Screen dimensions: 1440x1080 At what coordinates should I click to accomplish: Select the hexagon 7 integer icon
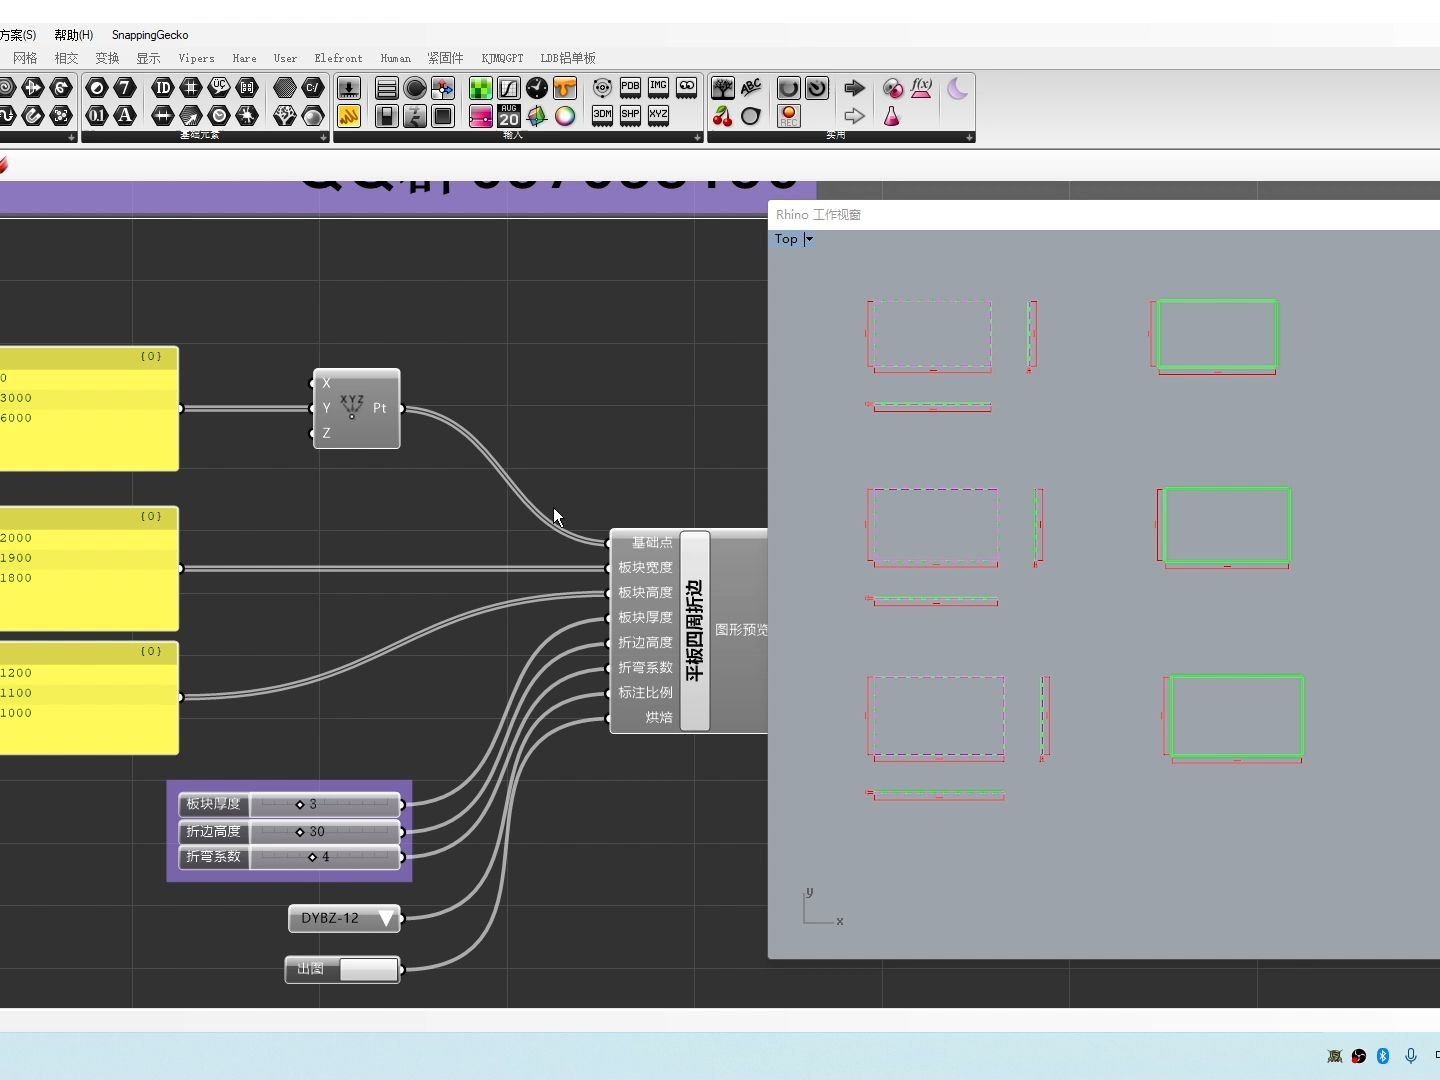coord(125,88)
